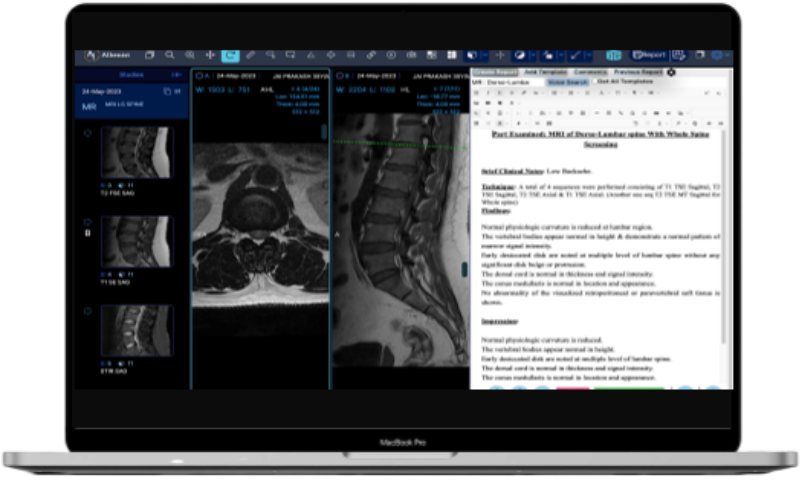Click the highlighted cyan active tool
Viewport: 804px width, 484px height.
click(x=230, y=55)
